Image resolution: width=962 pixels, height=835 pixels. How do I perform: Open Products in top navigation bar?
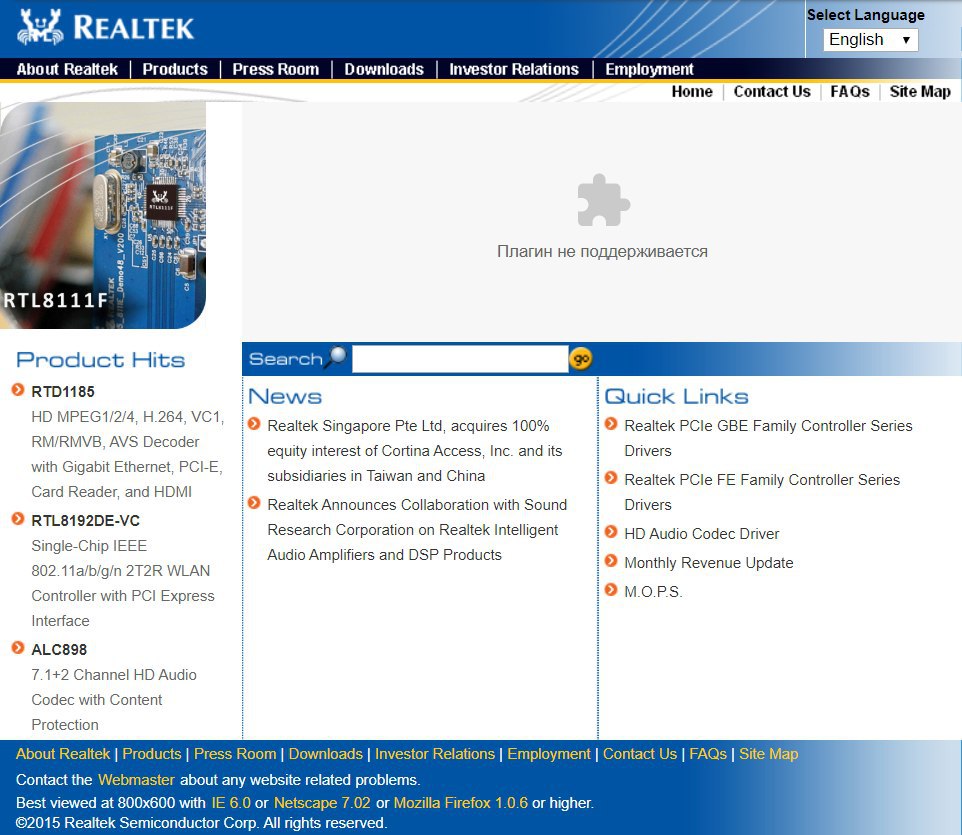pos(175,69)
